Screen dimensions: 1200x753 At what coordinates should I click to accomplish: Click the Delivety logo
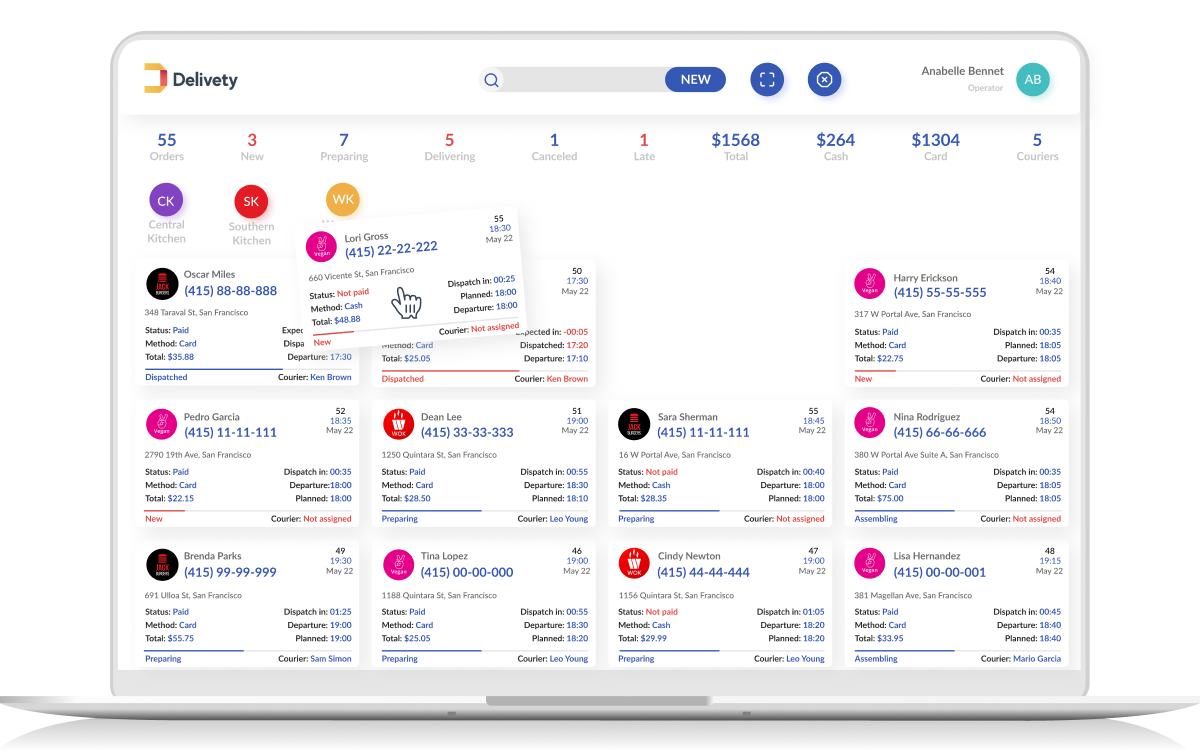(x=191, y=79)
